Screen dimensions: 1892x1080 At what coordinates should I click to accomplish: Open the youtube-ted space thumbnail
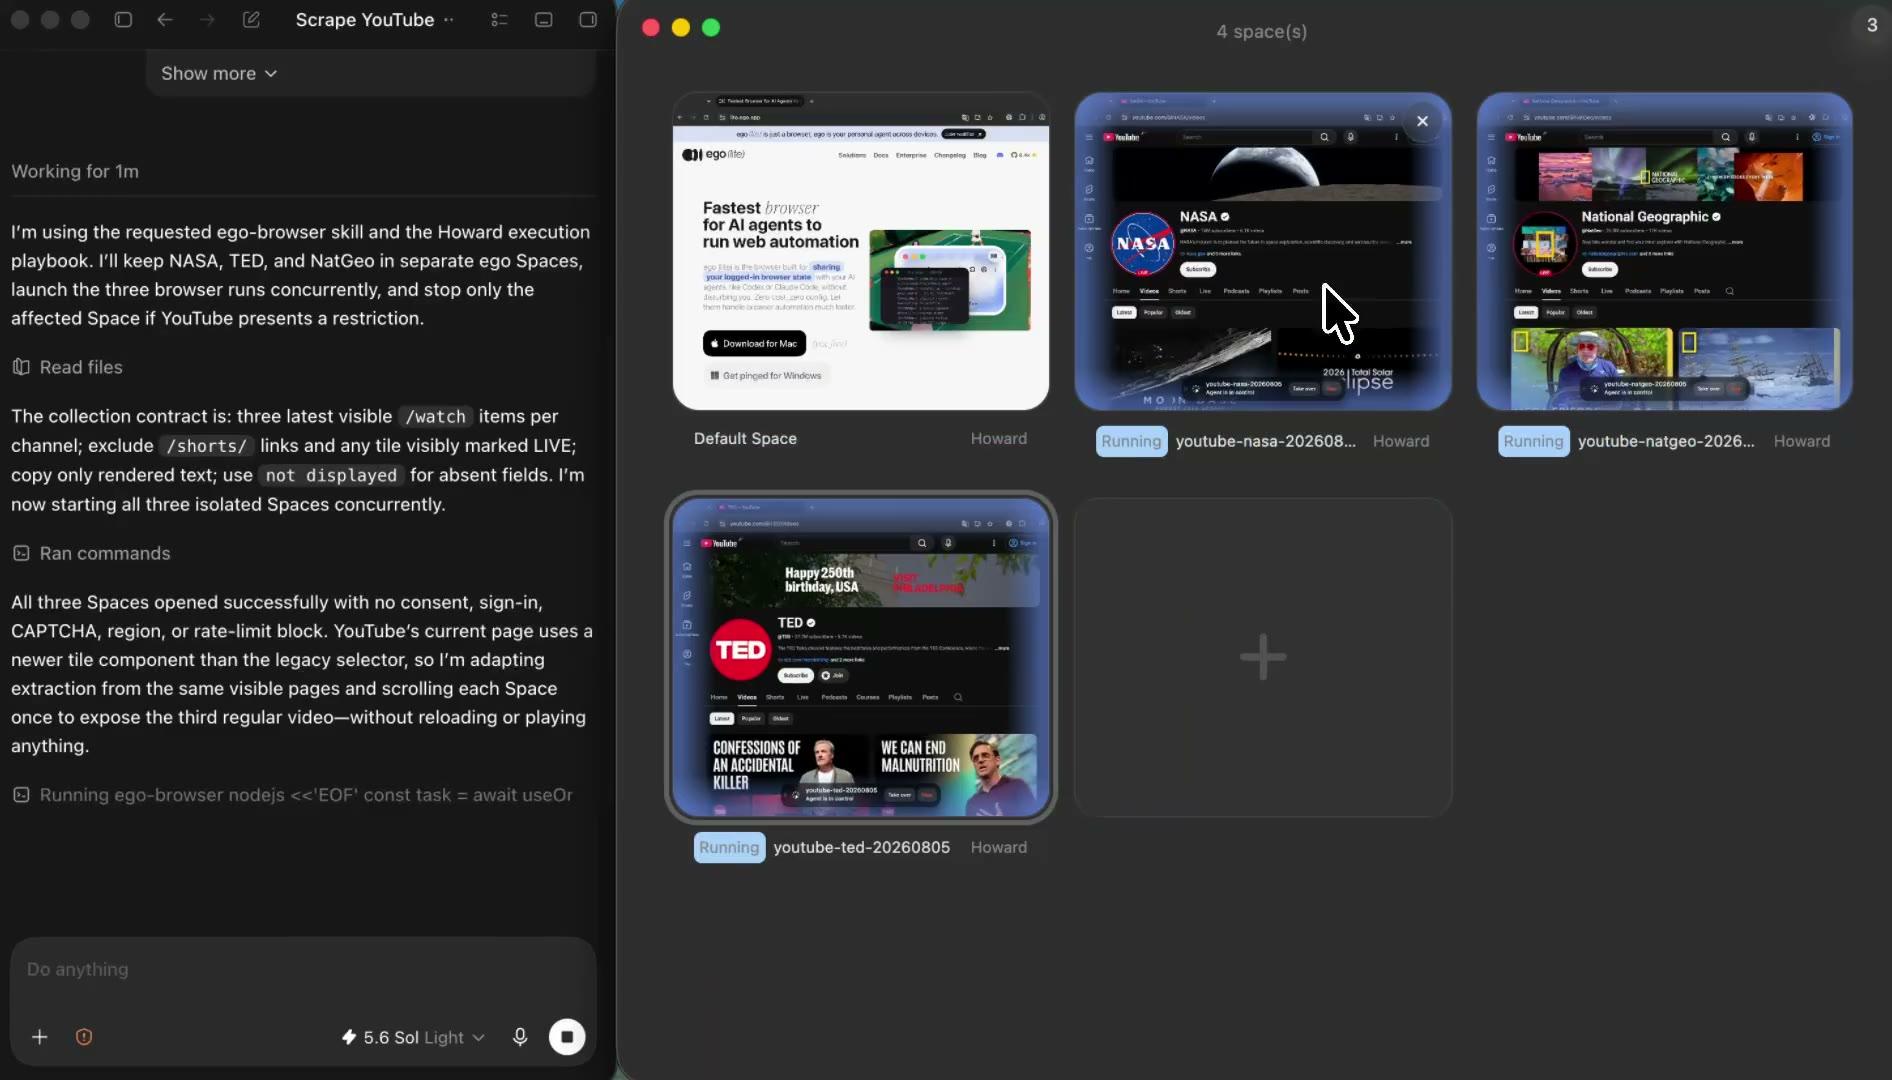pos(861,657)
